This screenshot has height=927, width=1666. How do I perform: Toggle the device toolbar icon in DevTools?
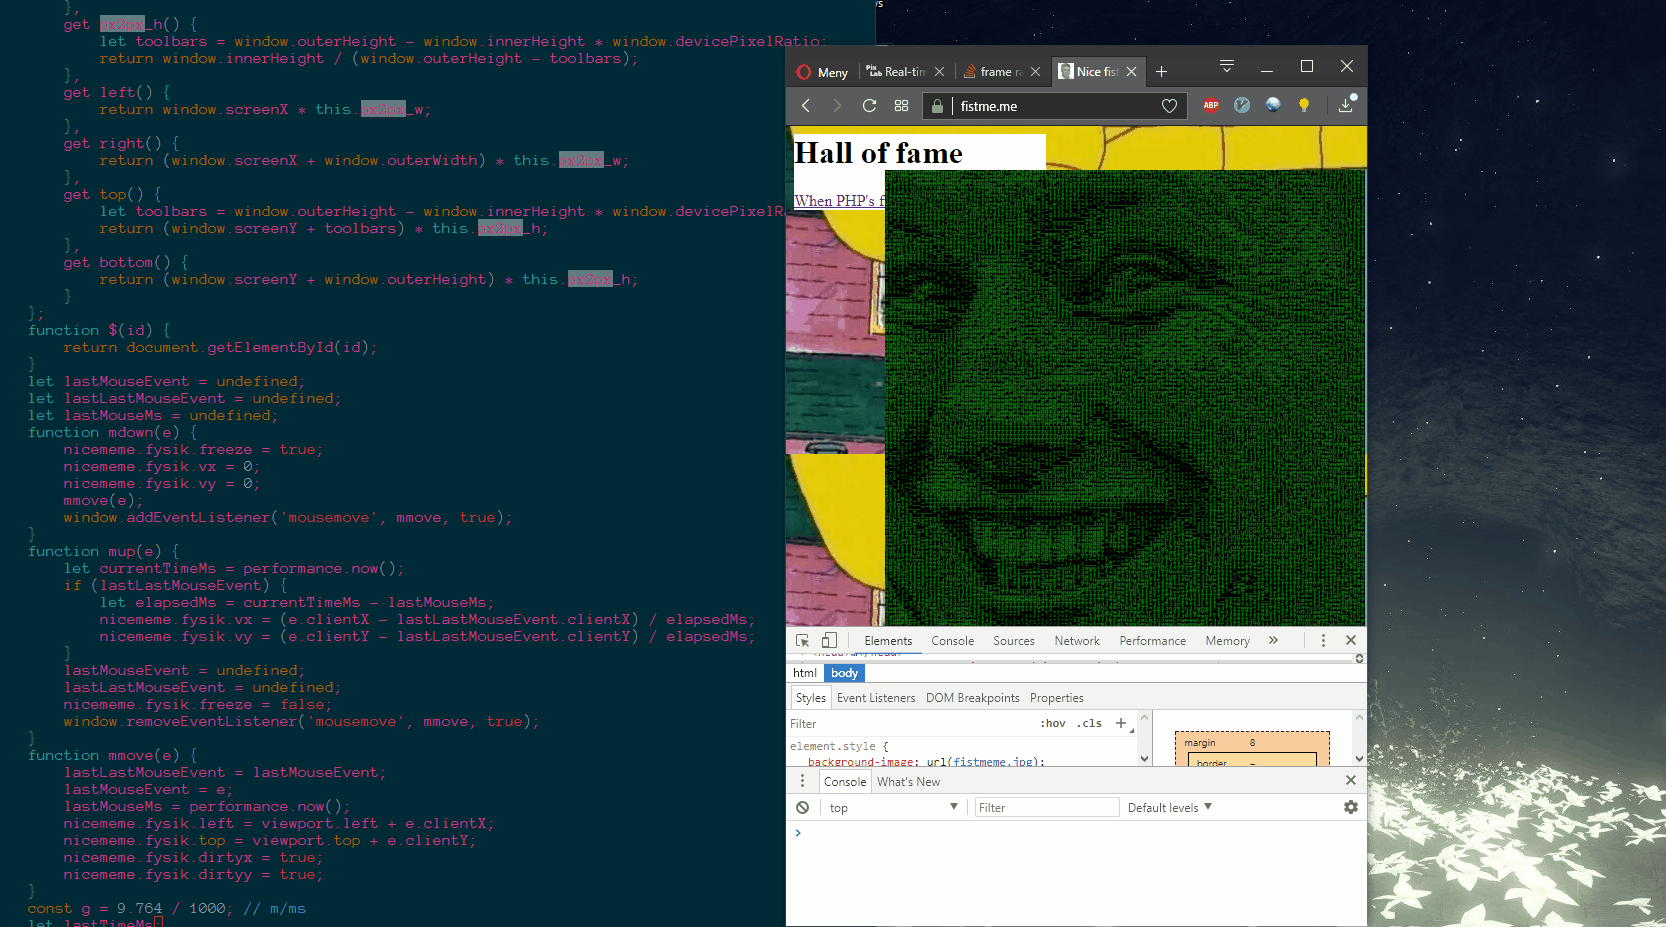[829, 641]
